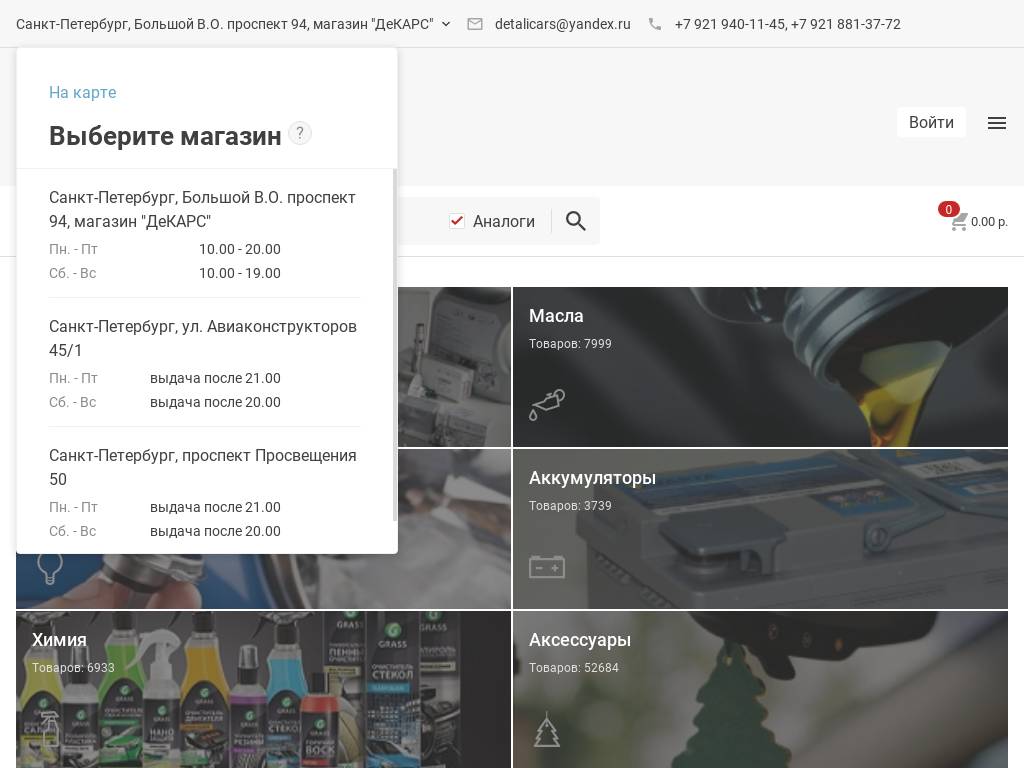Select store at ул. Авиаконструкторов 45/1
Viewport: 1024px width, 768px height.
pos(203,338)
